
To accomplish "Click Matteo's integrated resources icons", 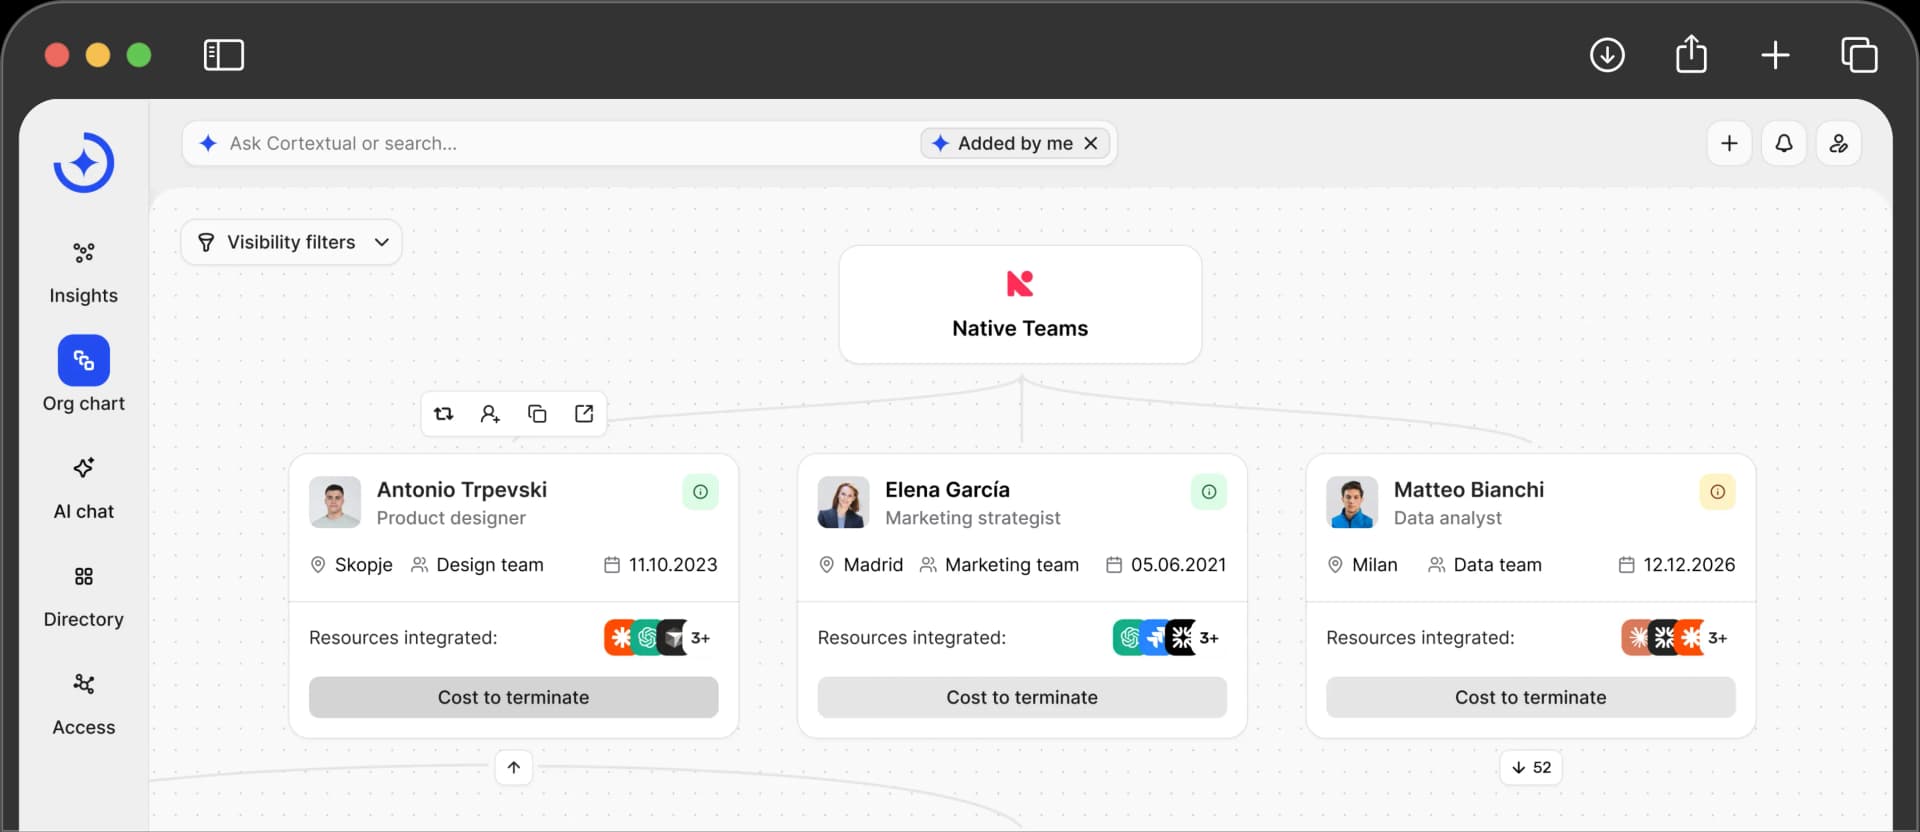I will pyautogui.click(x=1675, y=638).
